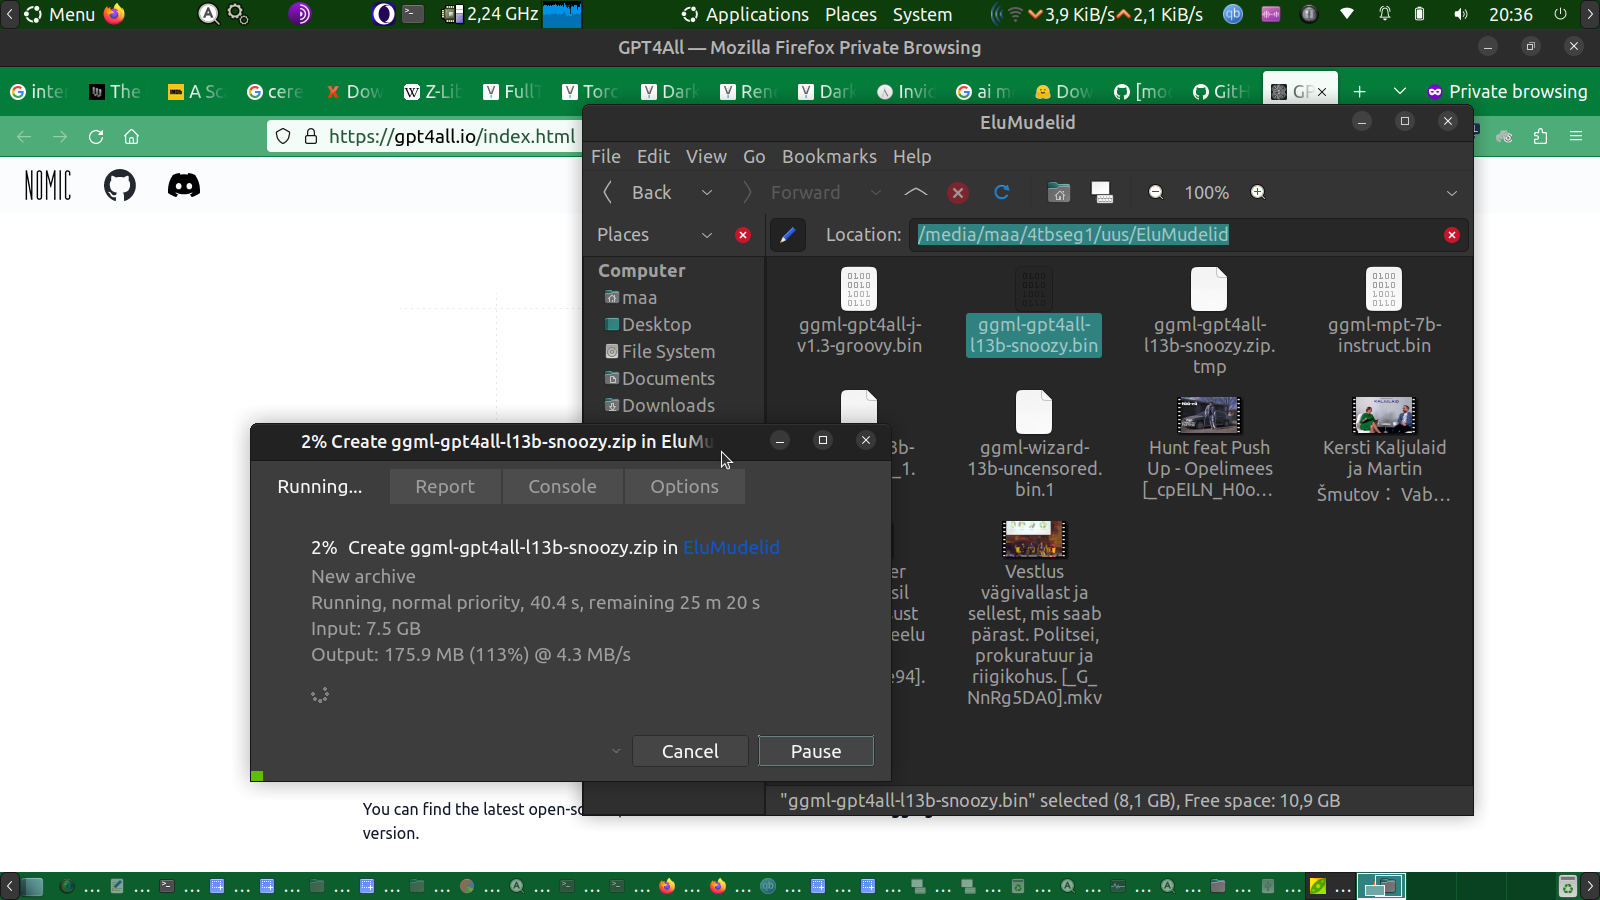The width and height of the screenshot is (1600, 900).
Task: Open Desktop in Places sidebar
Action: [648, 324]
